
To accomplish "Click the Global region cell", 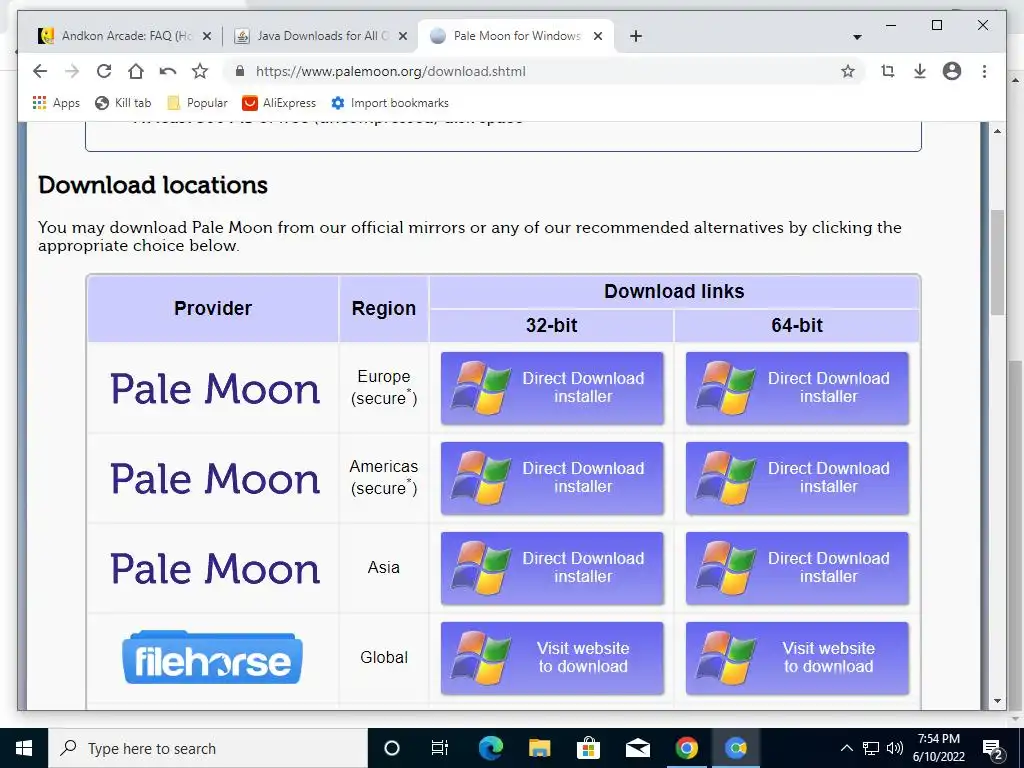I will (384, 658).
